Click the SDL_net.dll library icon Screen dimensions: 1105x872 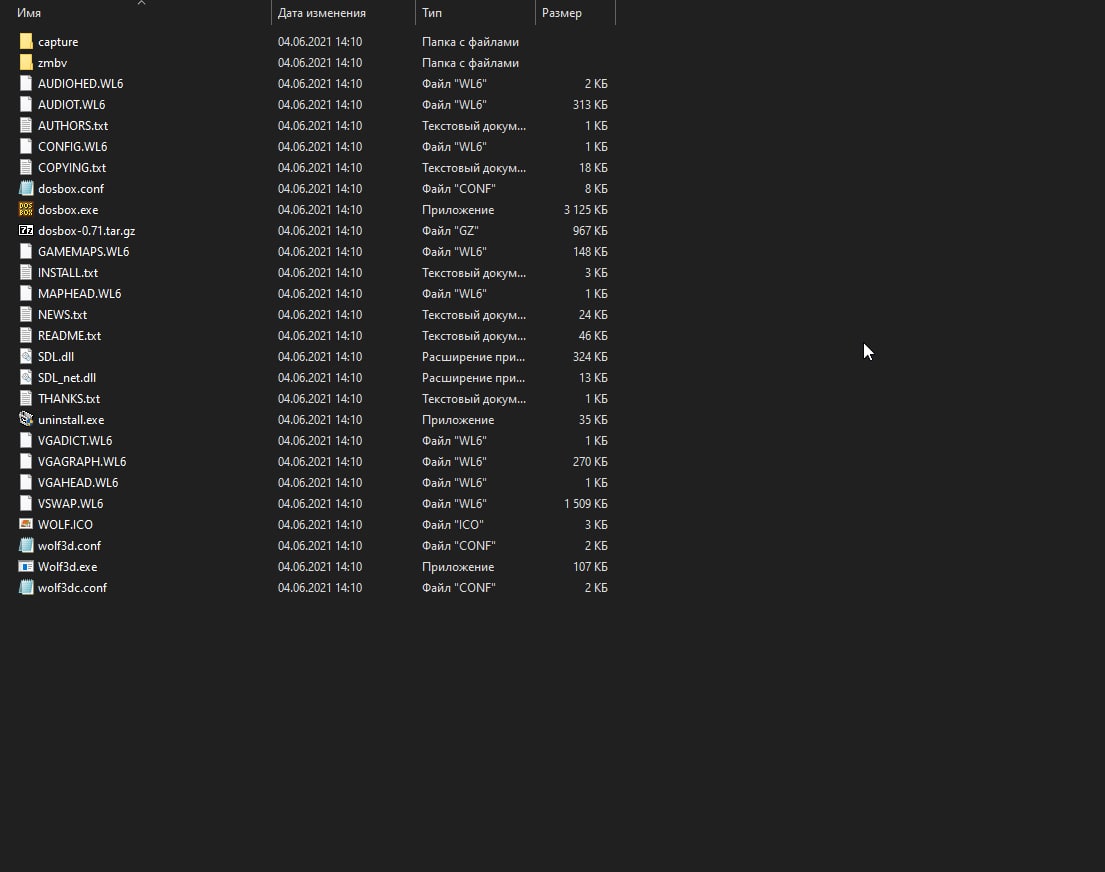click(26, 378)
